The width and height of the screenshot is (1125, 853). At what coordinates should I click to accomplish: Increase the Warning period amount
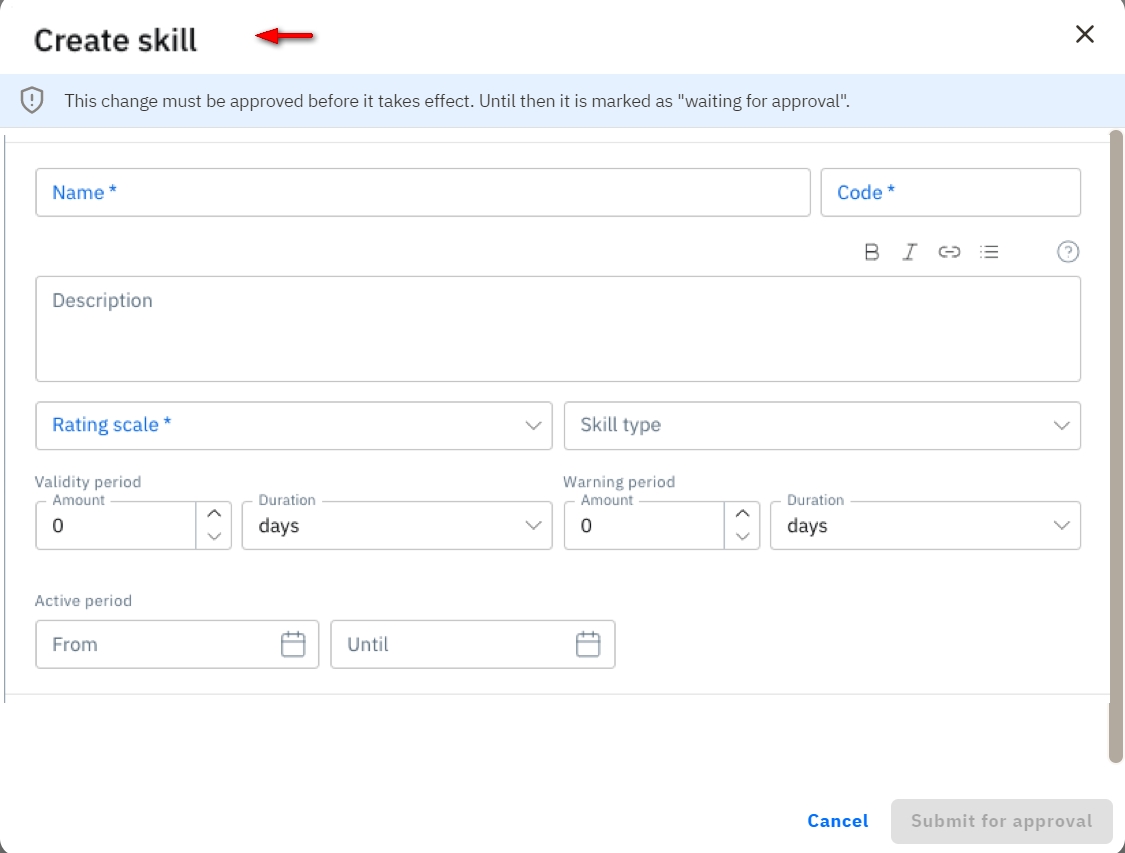tap(741, 514)
